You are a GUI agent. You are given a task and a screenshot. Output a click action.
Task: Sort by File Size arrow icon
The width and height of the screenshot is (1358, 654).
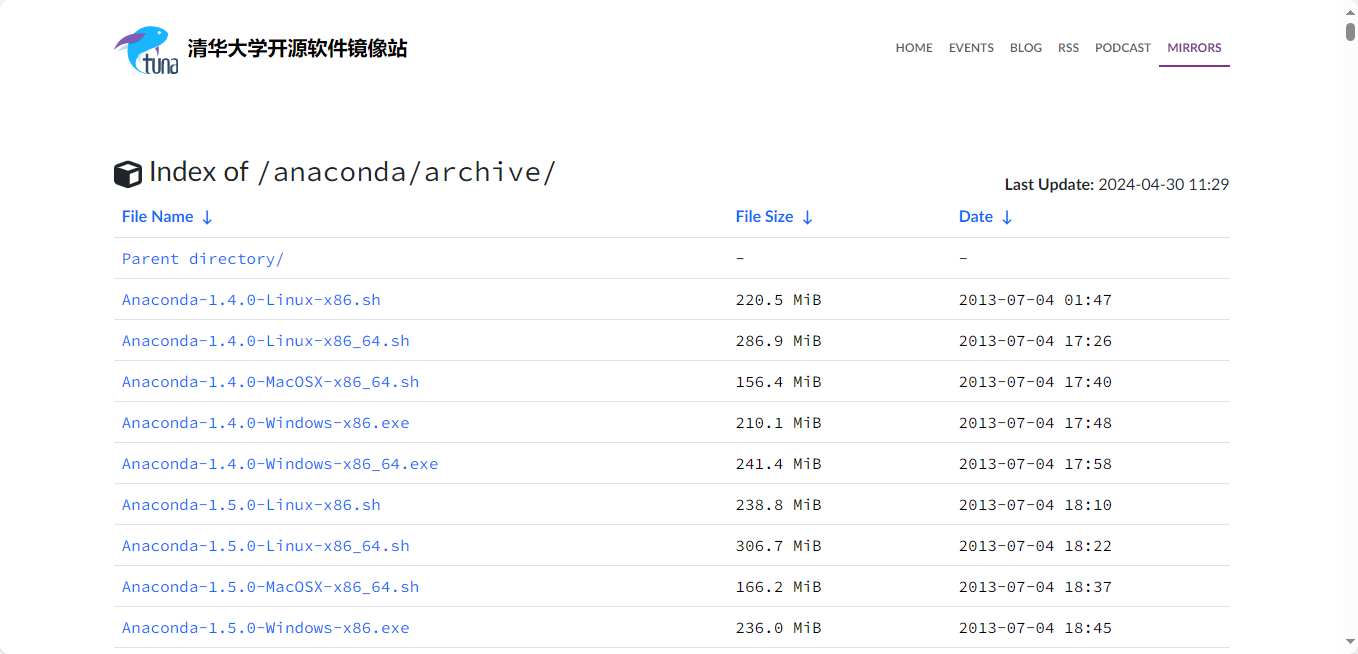point(807,217)
